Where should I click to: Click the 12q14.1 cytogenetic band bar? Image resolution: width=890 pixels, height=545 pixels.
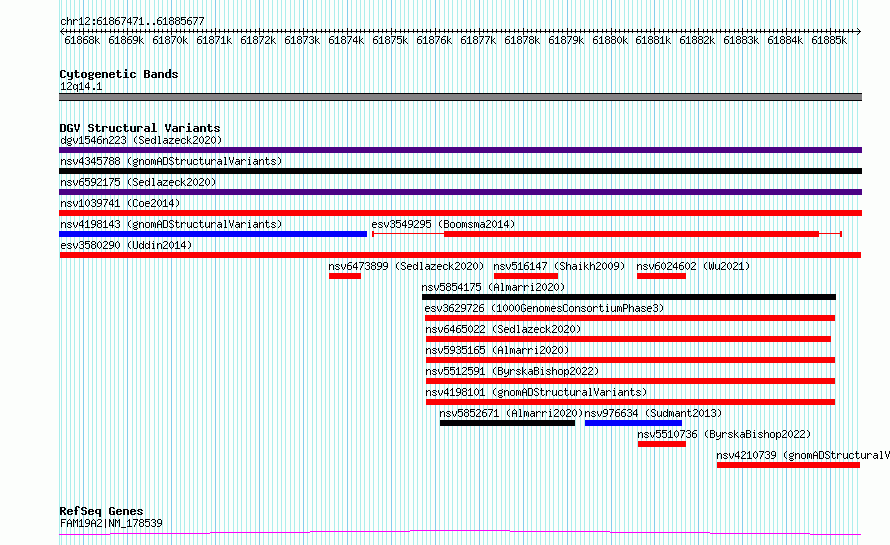(460, 97)
